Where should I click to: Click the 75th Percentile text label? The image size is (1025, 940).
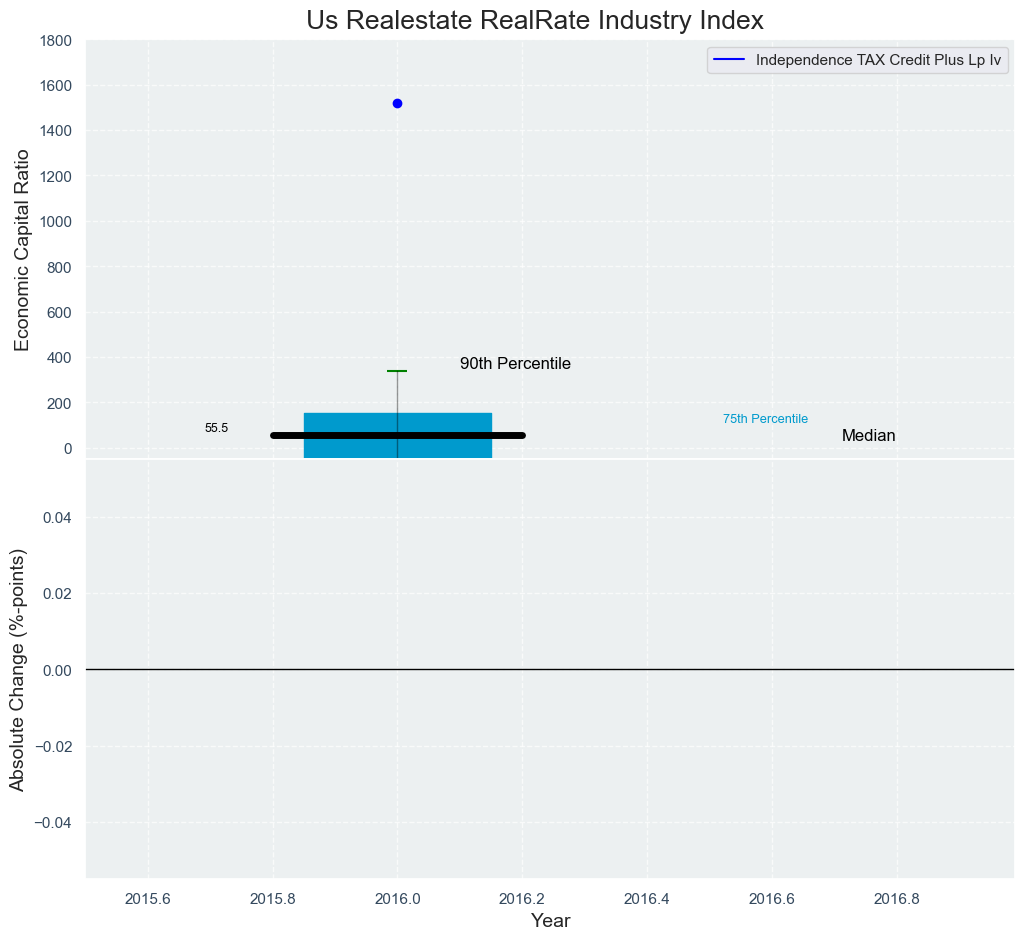765,419
